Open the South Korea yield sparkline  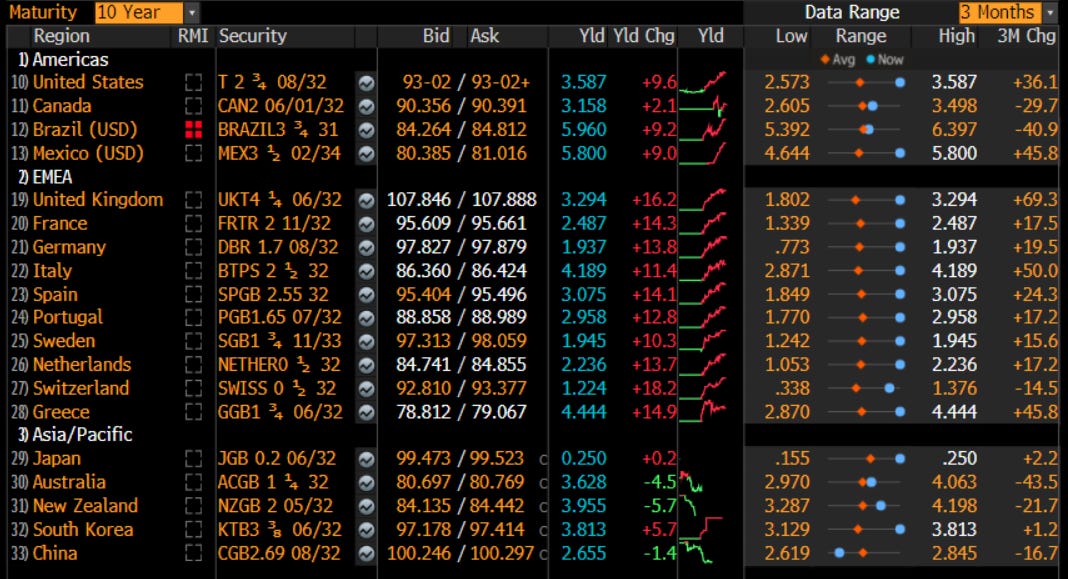coord(701,529)
